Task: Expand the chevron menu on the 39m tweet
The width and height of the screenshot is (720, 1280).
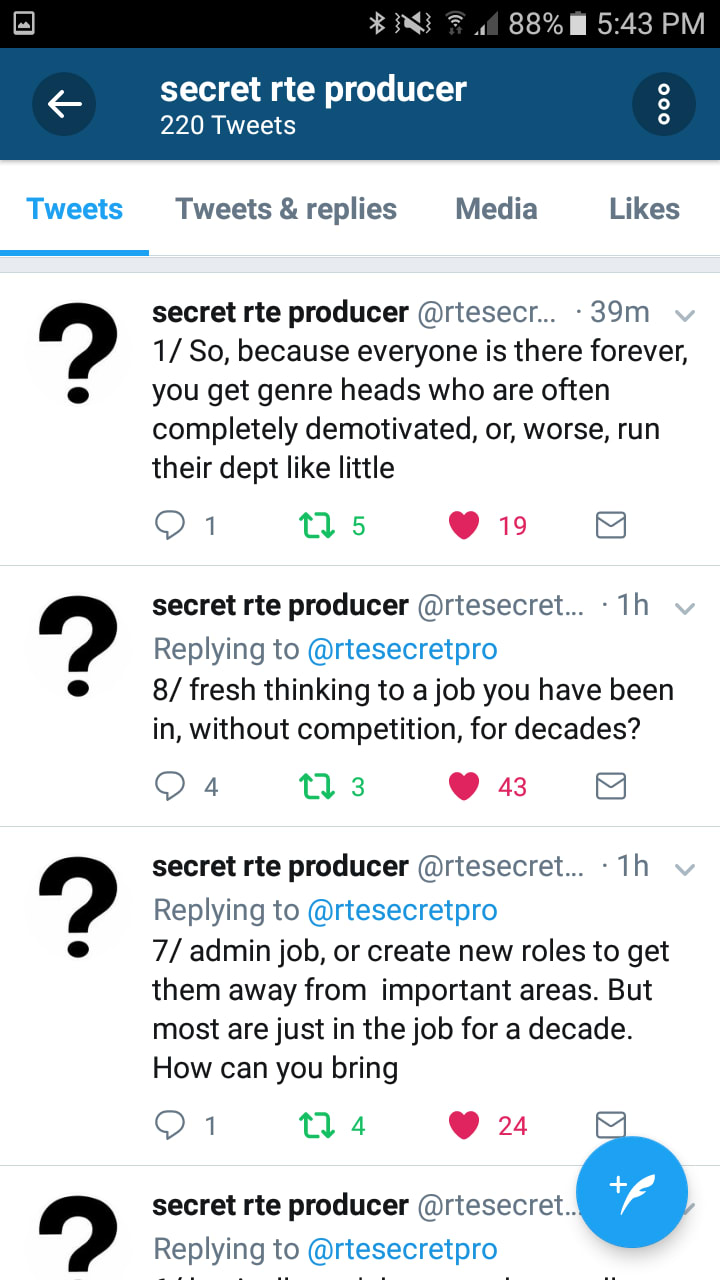Action: 685,315
